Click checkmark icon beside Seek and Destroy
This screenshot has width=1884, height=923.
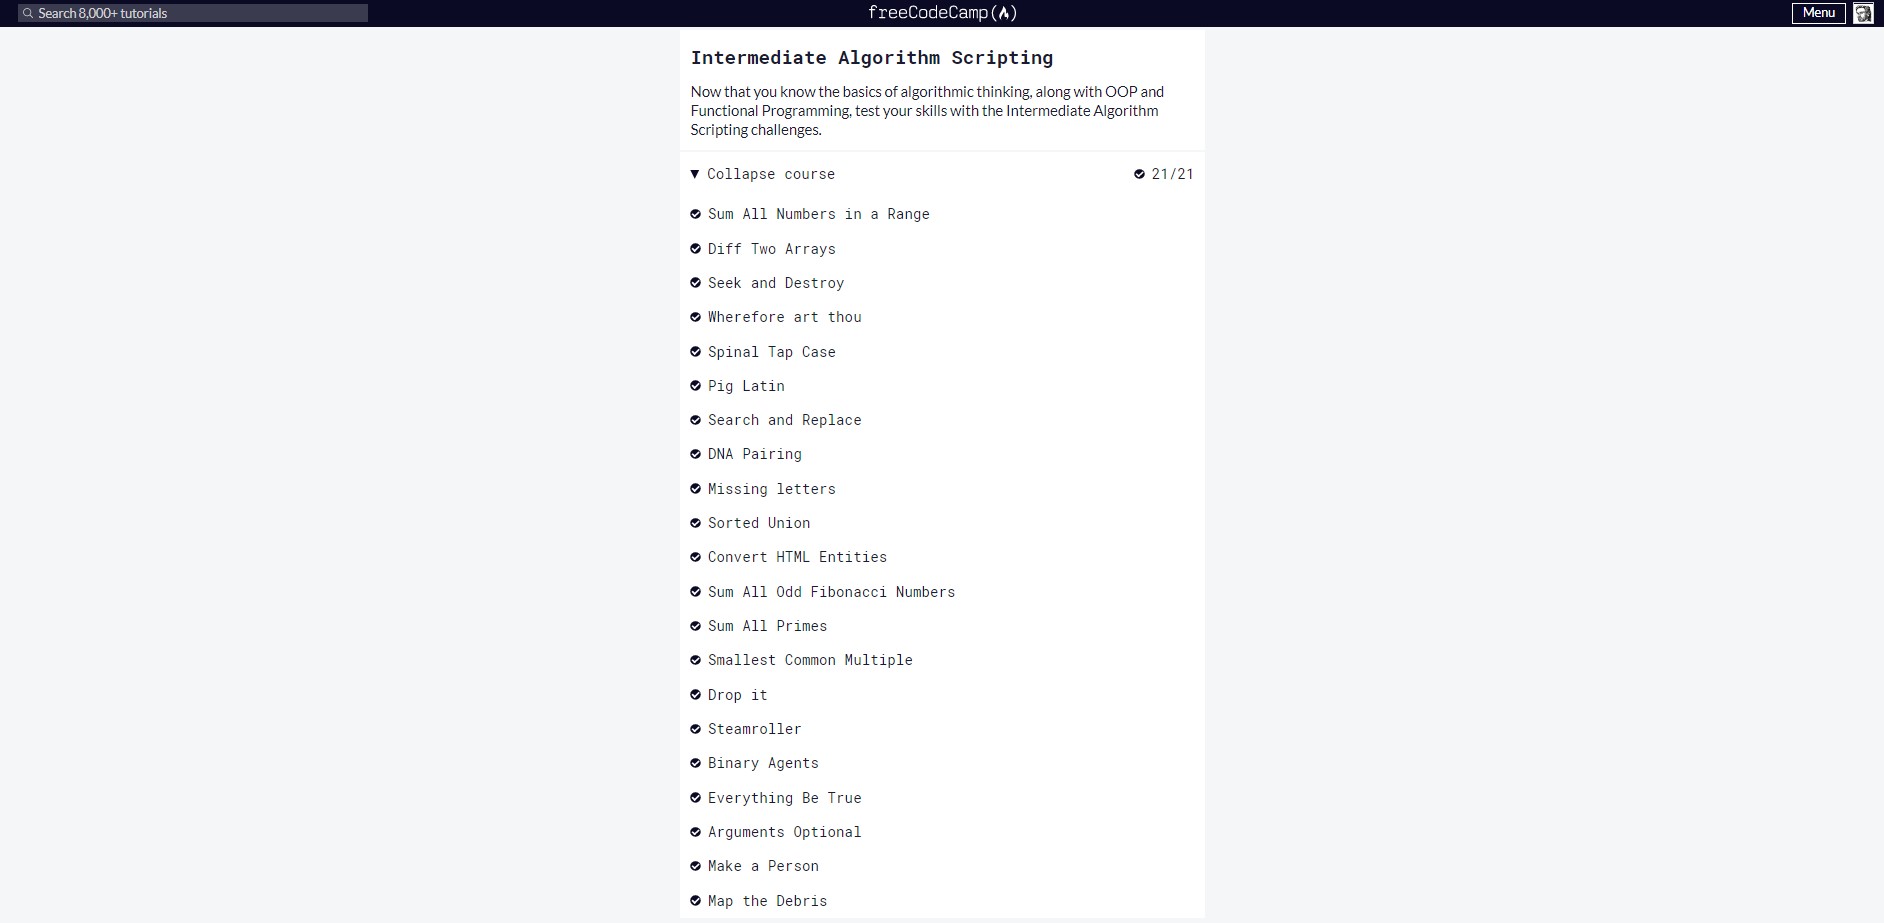click(695, 283)
